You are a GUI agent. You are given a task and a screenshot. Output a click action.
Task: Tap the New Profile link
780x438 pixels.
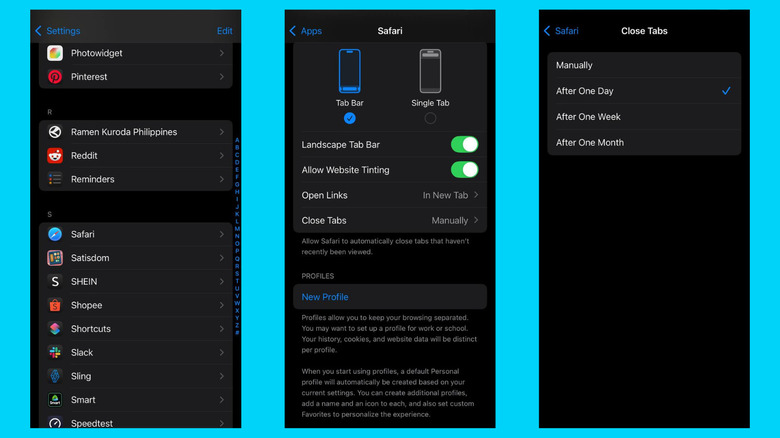(325, 297)
